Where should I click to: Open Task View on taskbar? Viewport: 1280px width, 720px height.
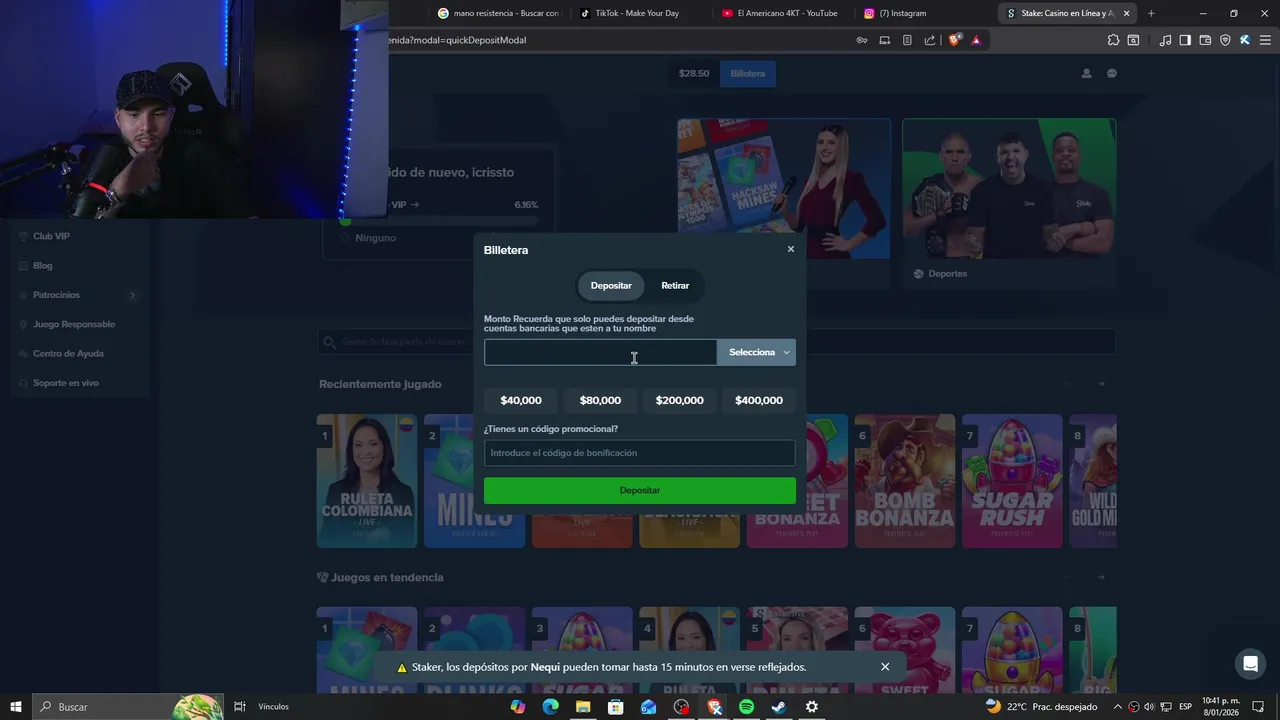(240, 707)
